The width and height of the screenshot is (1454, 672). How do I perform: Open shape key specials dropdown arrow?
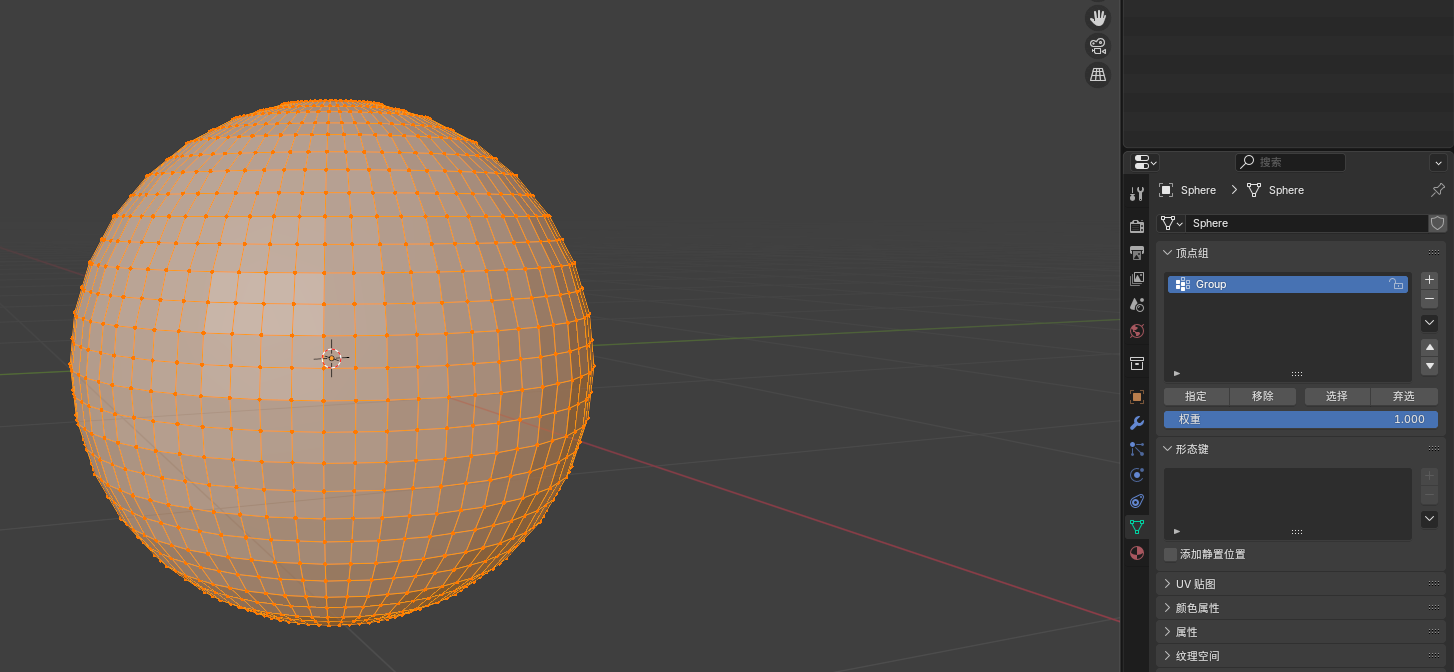(1430, 519)
